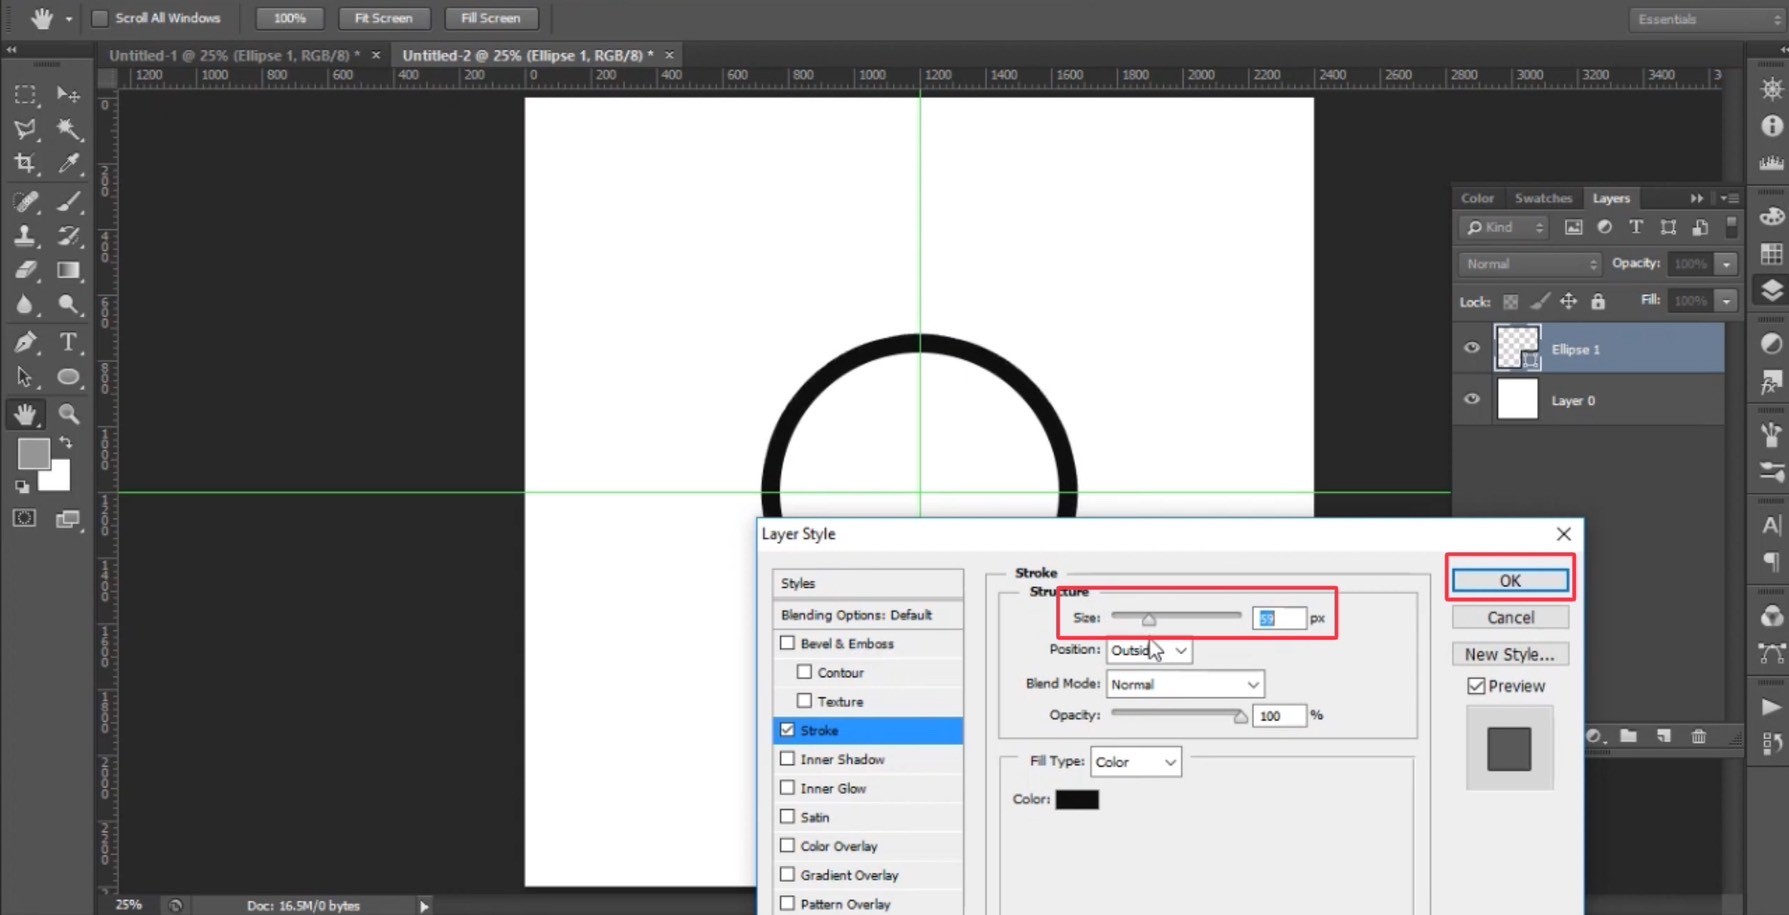Image resolution: width=1789 pixels, height=915 pixels.
Task: Select the Pen tool
Action: (25, 343)
